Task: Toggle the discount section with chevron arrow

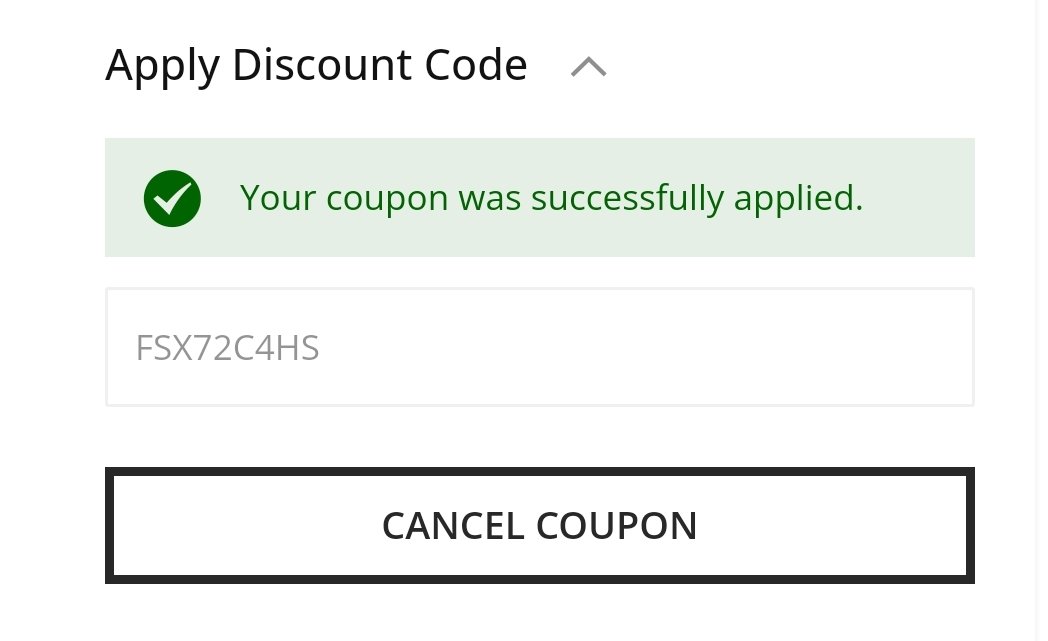Action: 588,67
